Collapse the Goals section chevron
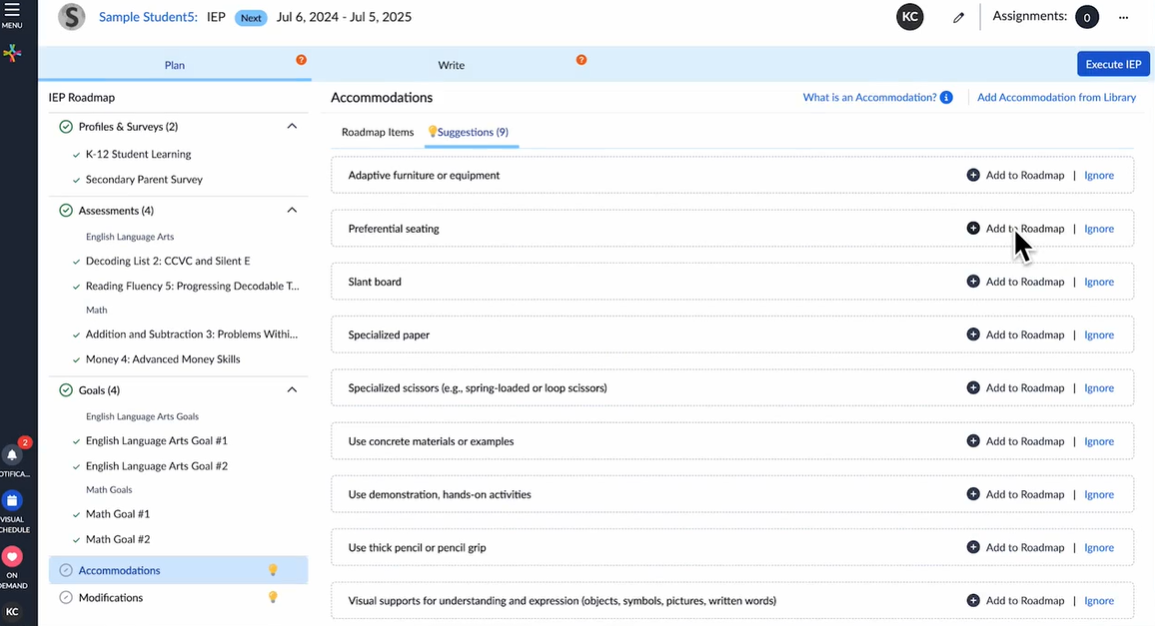Screen dimensions: 1155x626 coord(292,390)
